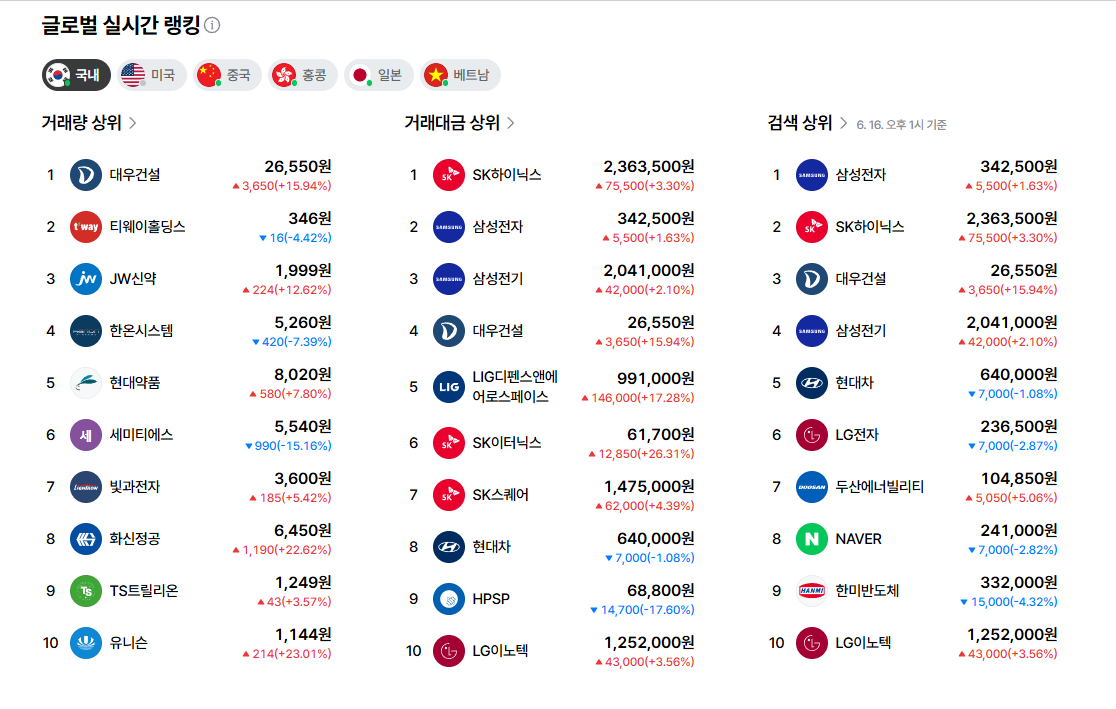The image size is (1116, 709).
Task: Click the 104,850원 price of 두산에너빌리티
Action: [x=1019, y=478]
